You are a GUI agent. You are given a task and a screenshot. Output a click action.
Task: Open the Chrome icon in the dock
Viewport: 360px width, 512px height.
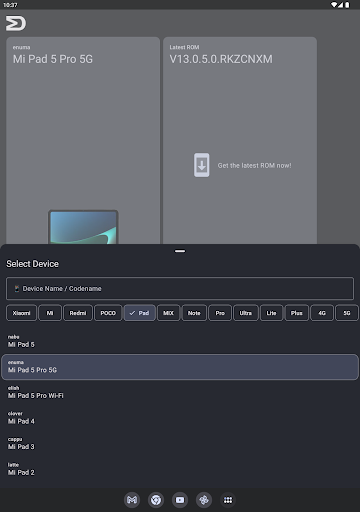click(x=156, y=500)
